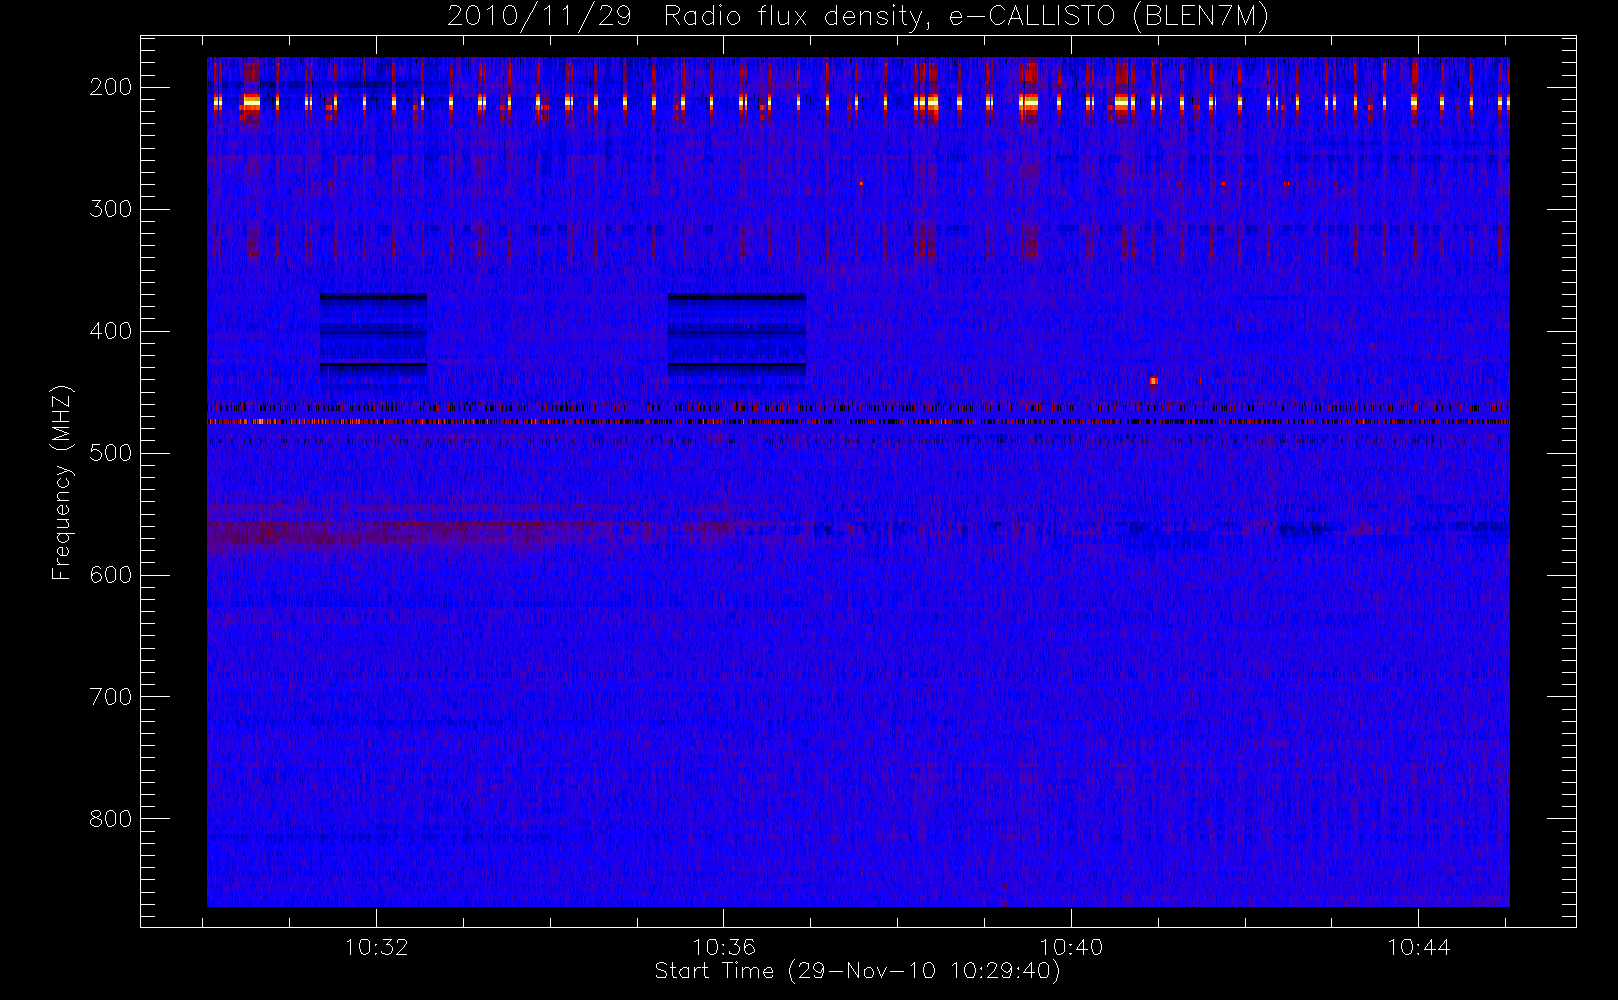
Task: Click the date "2010/11/29" in the title
Action: pos(539,17)
